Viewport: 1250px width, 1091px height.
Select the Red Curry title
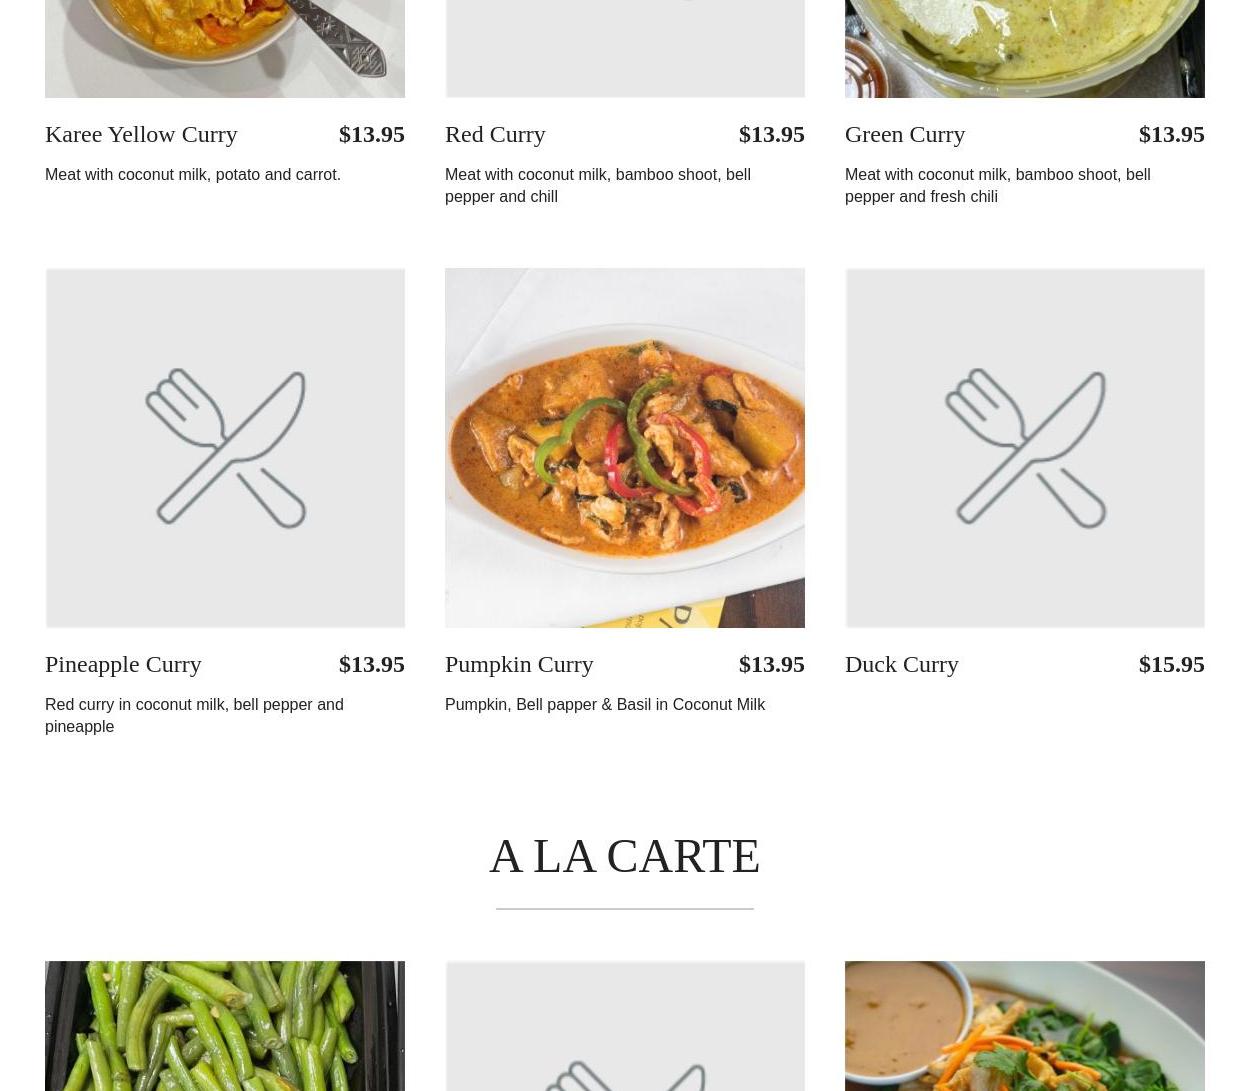coord(495,134)
